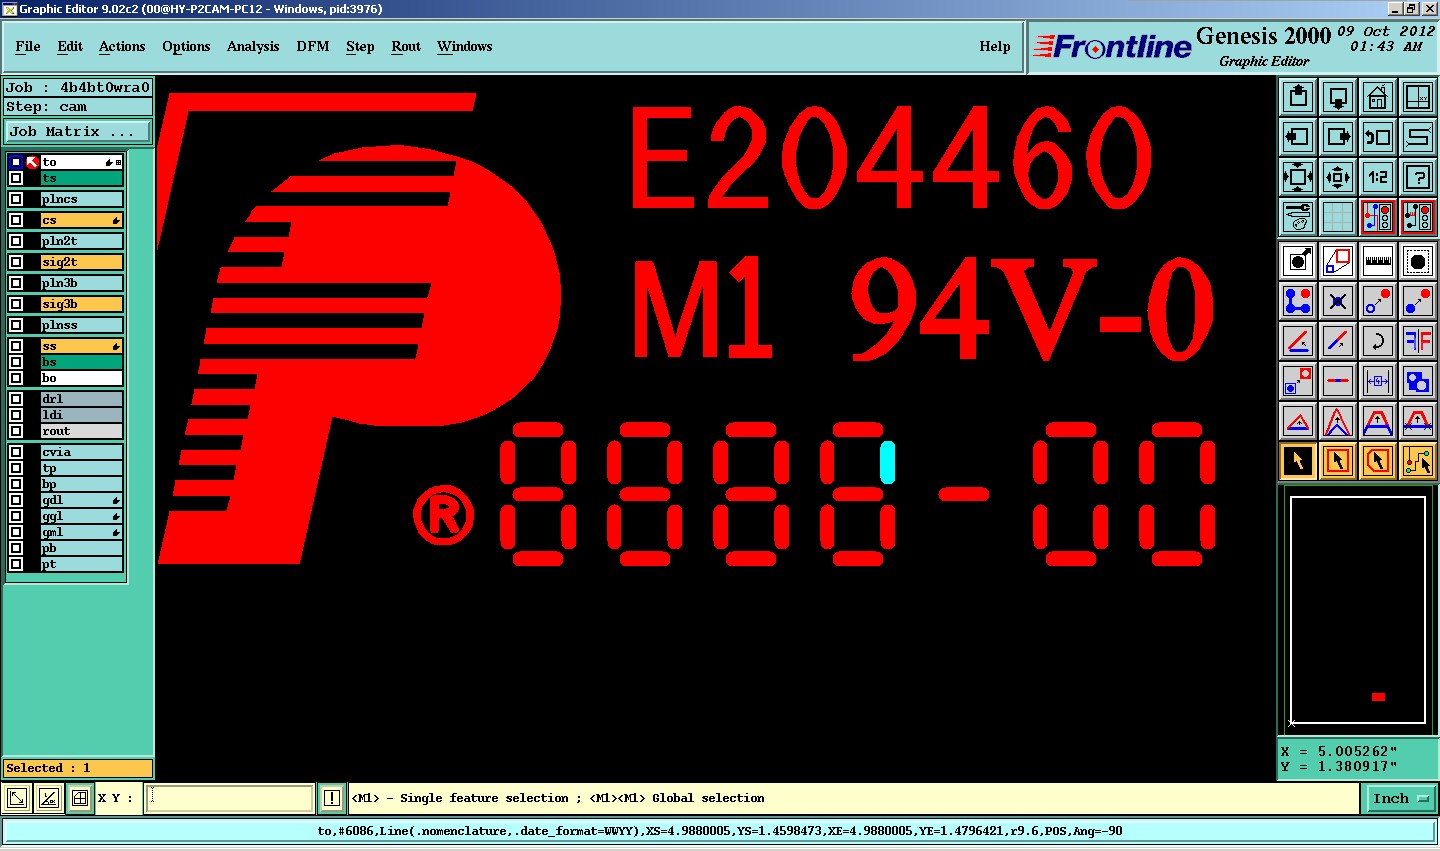The image size is (1440, 851).
Task: Open the tools and palette settings icon
Action: click(1298, 217)
